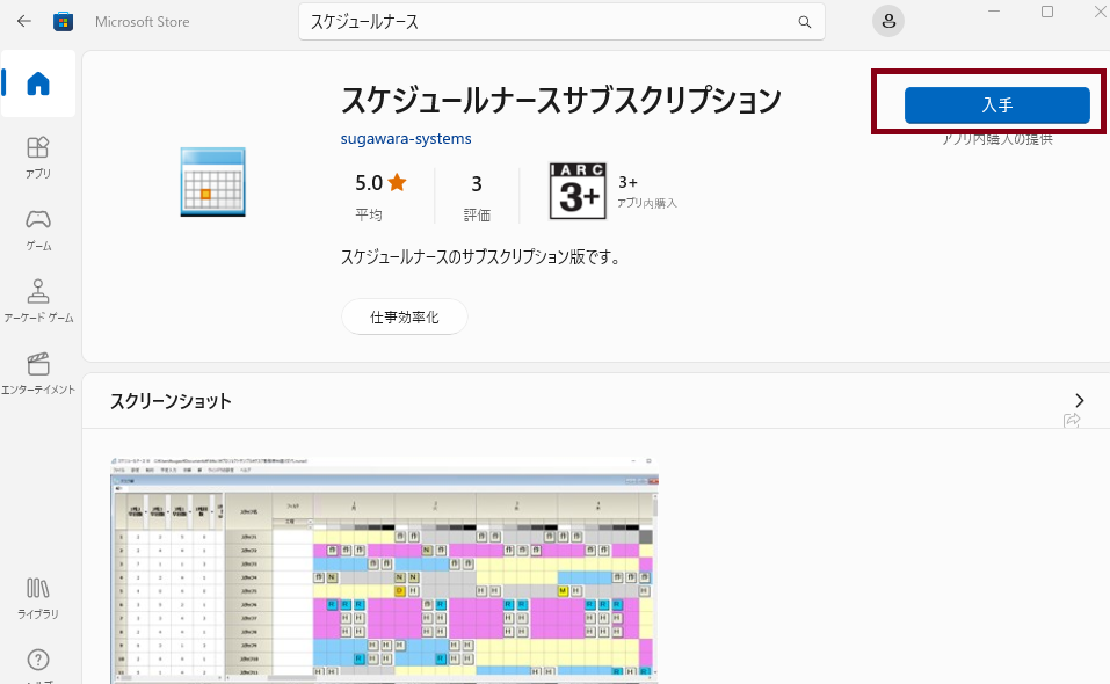
Task: Open the user account profile icon
Action: pos(888,21)
